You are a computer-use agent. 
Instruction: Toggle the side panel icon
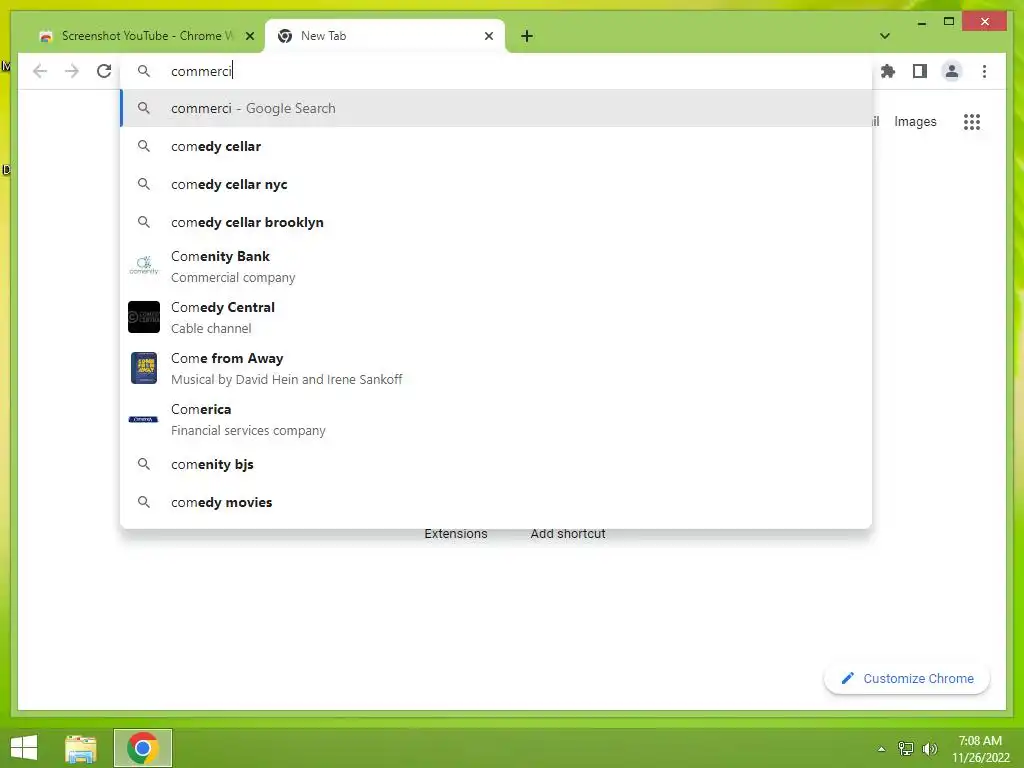[x=920, y=71]
